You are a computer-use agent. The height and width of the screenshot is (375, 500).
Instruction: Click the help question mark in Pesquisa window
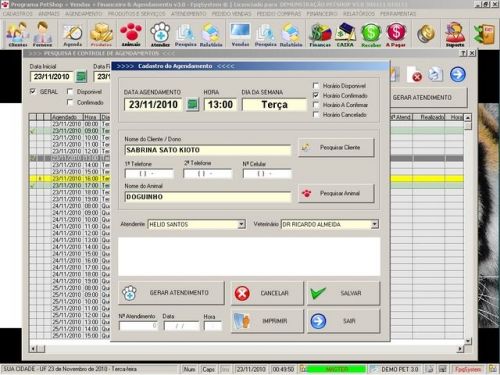pos(463,53)
